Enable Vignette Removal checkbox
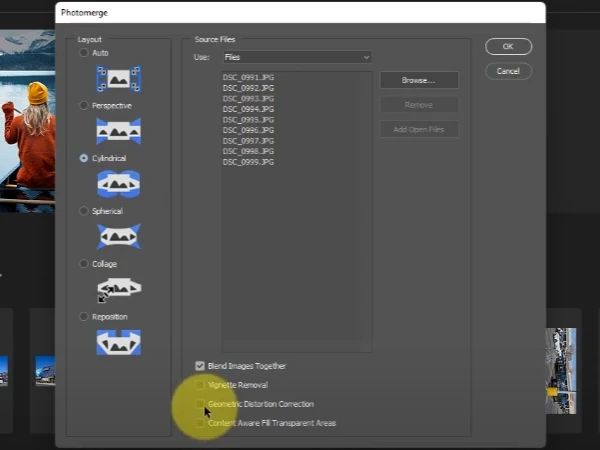600x450 pixels. (x=200, y=385)
